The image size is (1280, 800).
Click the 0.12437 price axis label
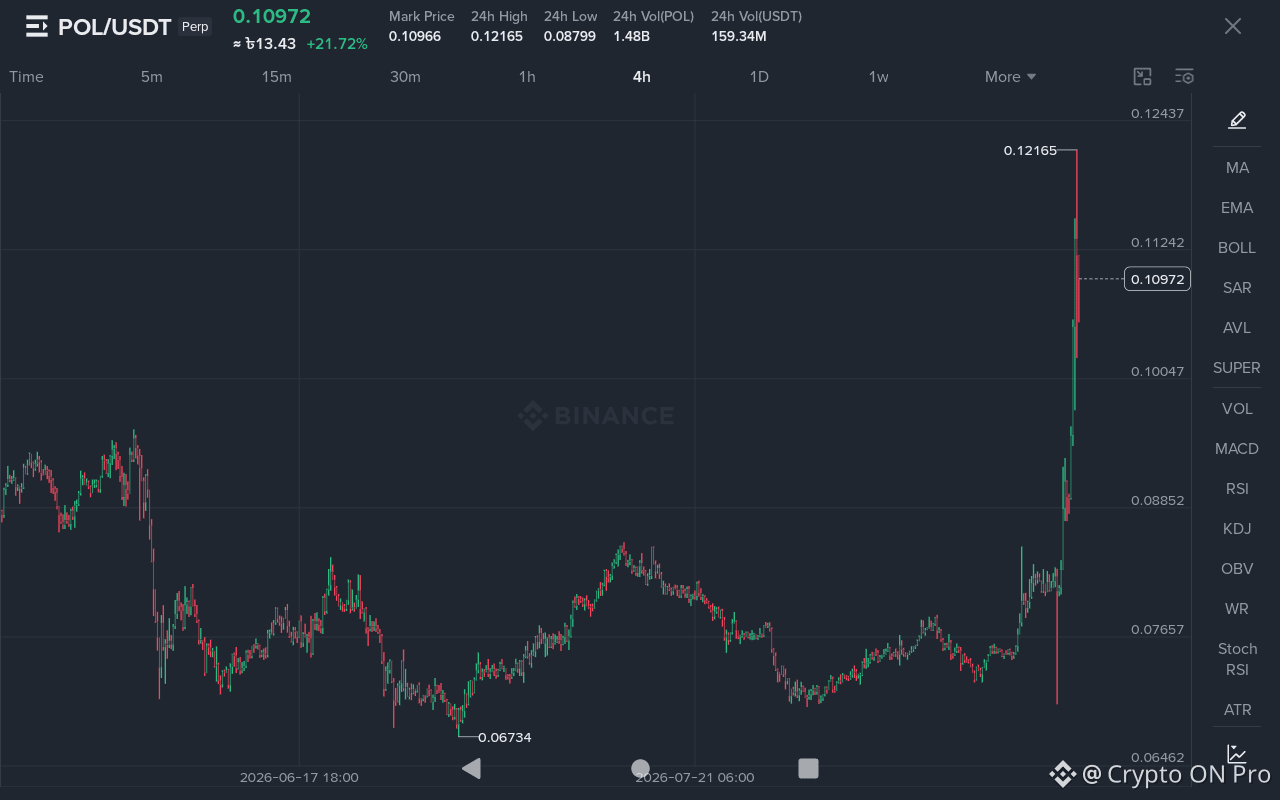(1158, 113)
